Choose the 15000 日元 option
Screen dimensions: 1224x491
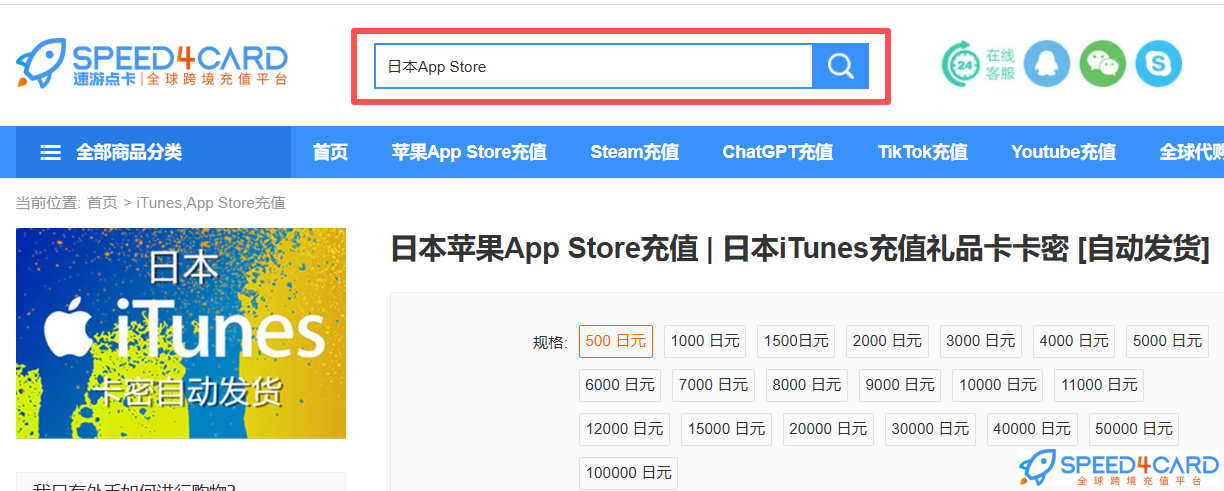pos(726,429)
